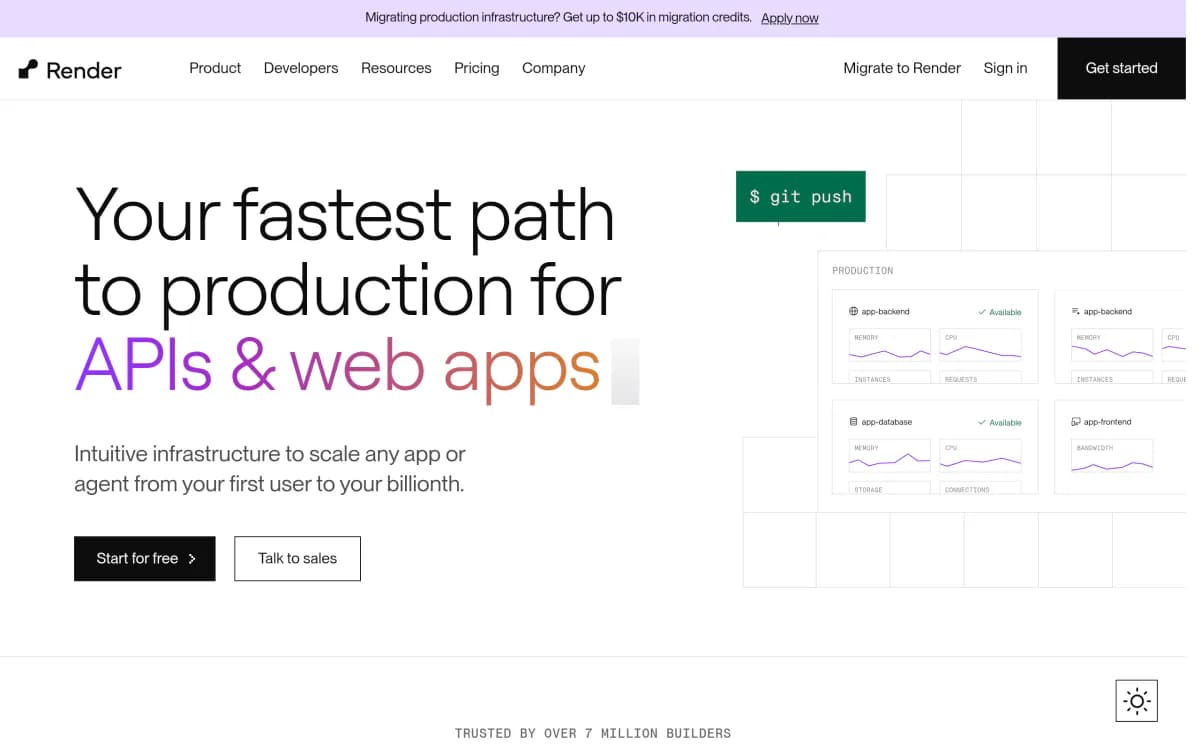
Task: Click the BANDWIDTH chart in the app-frontend card
Action: tap(1112, 456)
